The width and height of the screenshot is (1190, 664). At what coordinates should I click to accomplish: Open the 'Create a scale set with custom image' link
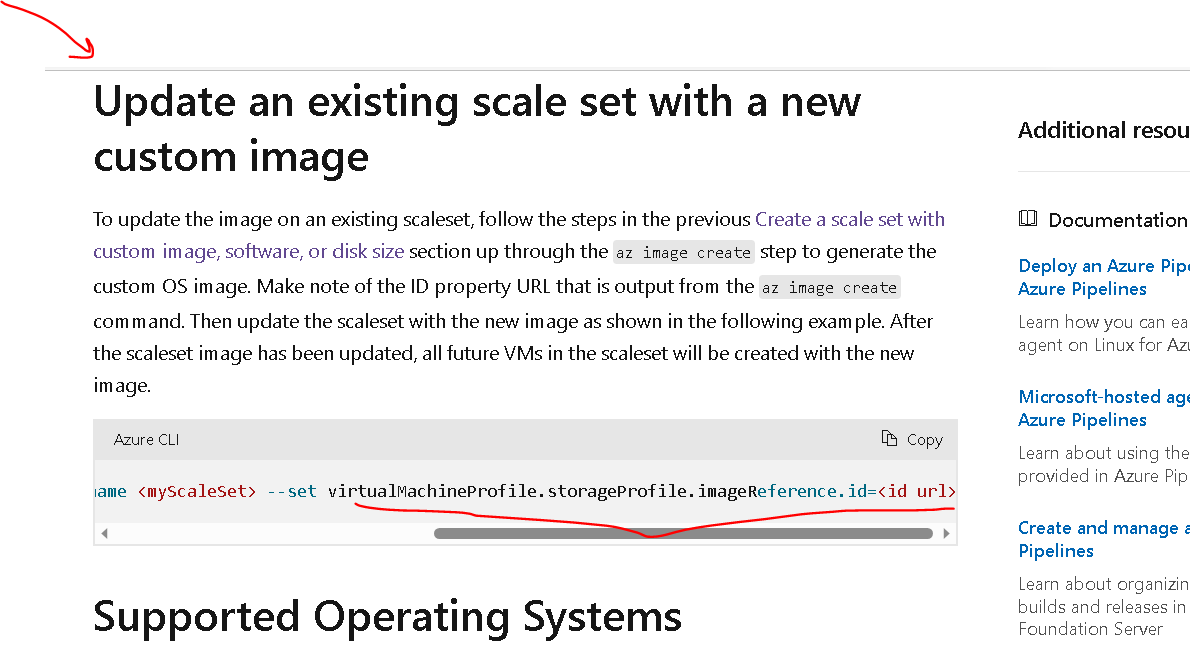[849, 219]
